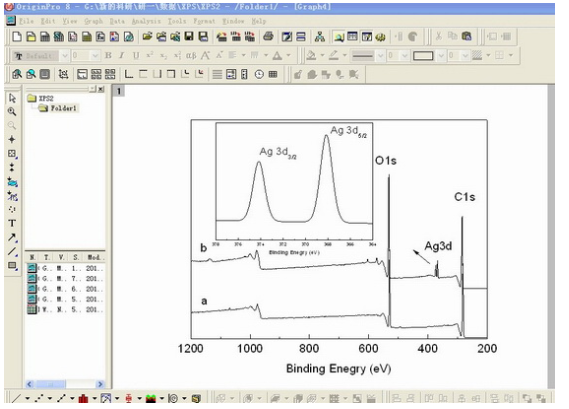
Task: Expand the line style dropdown
Action: pyautogui.click(x=381, y=56)
